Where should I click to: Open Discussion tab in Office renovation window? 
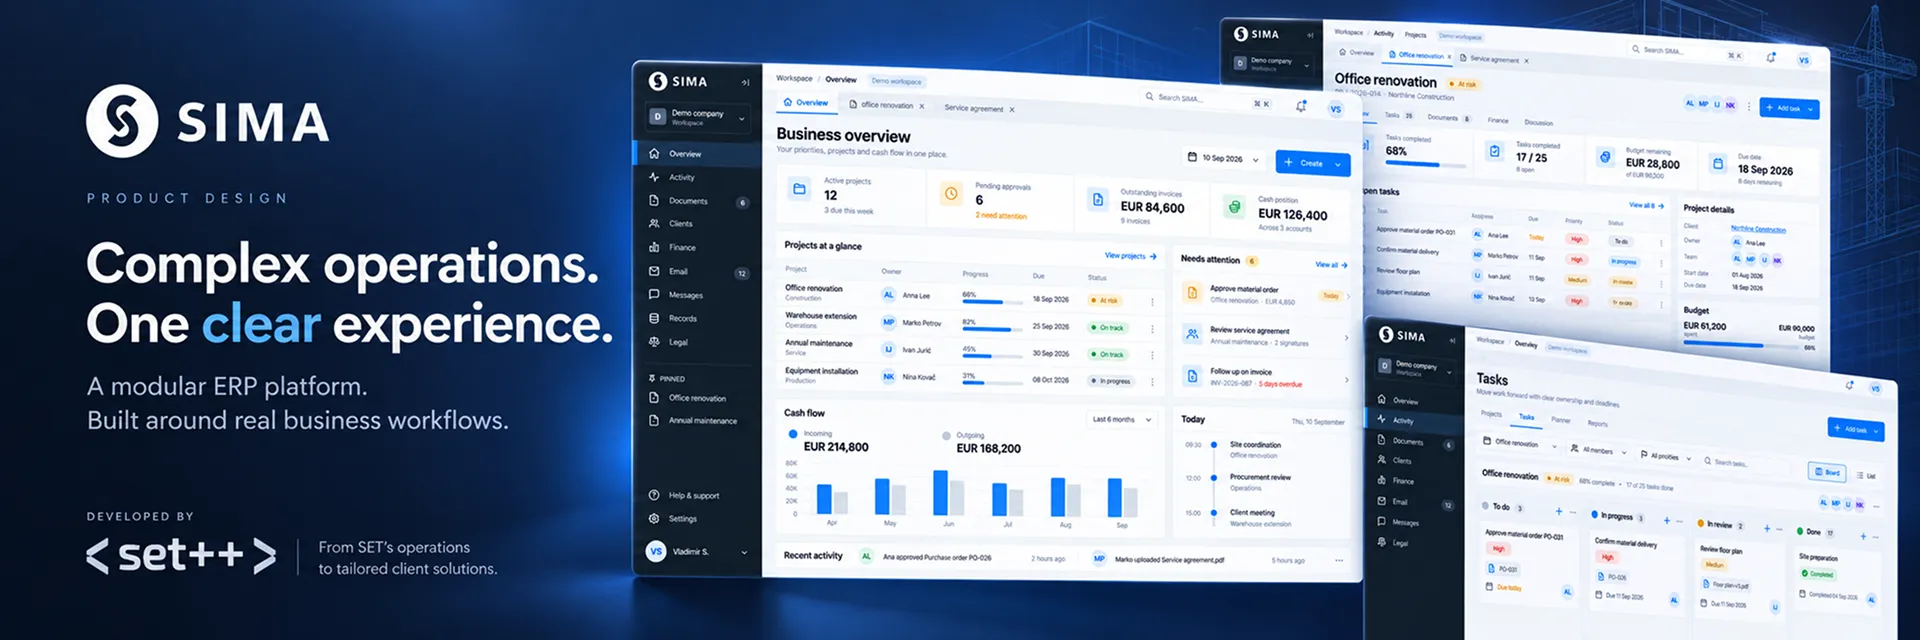point(1538,123)
